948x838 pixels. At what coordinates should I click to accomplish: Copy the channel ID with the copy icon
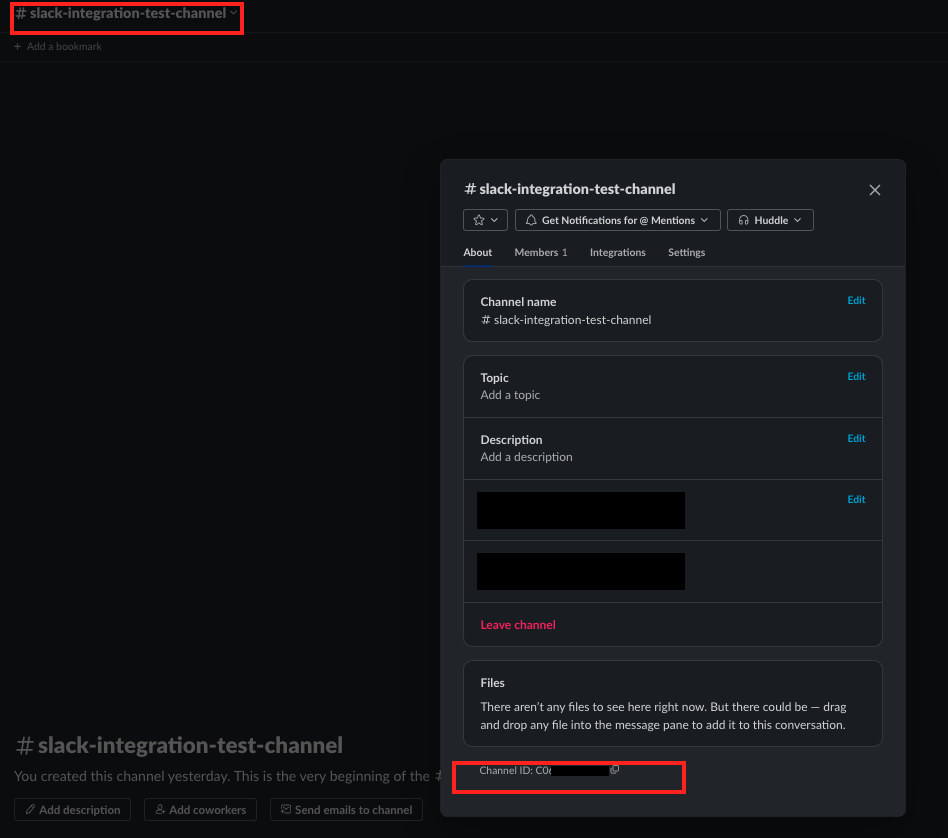[615, 770]
